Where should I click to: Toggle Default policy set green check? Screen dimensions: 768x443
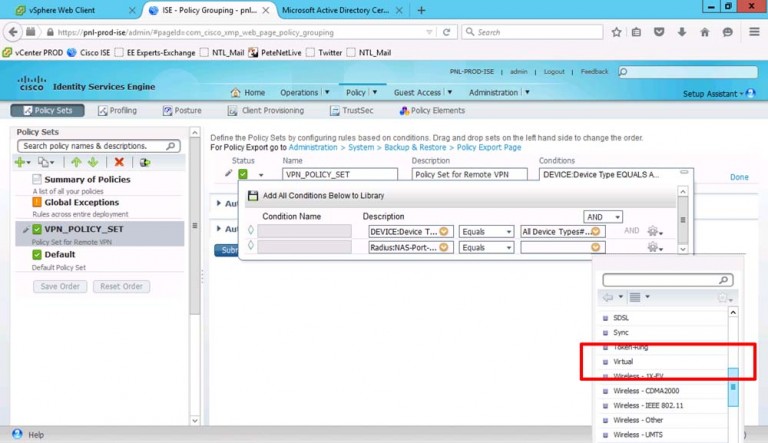37,254
